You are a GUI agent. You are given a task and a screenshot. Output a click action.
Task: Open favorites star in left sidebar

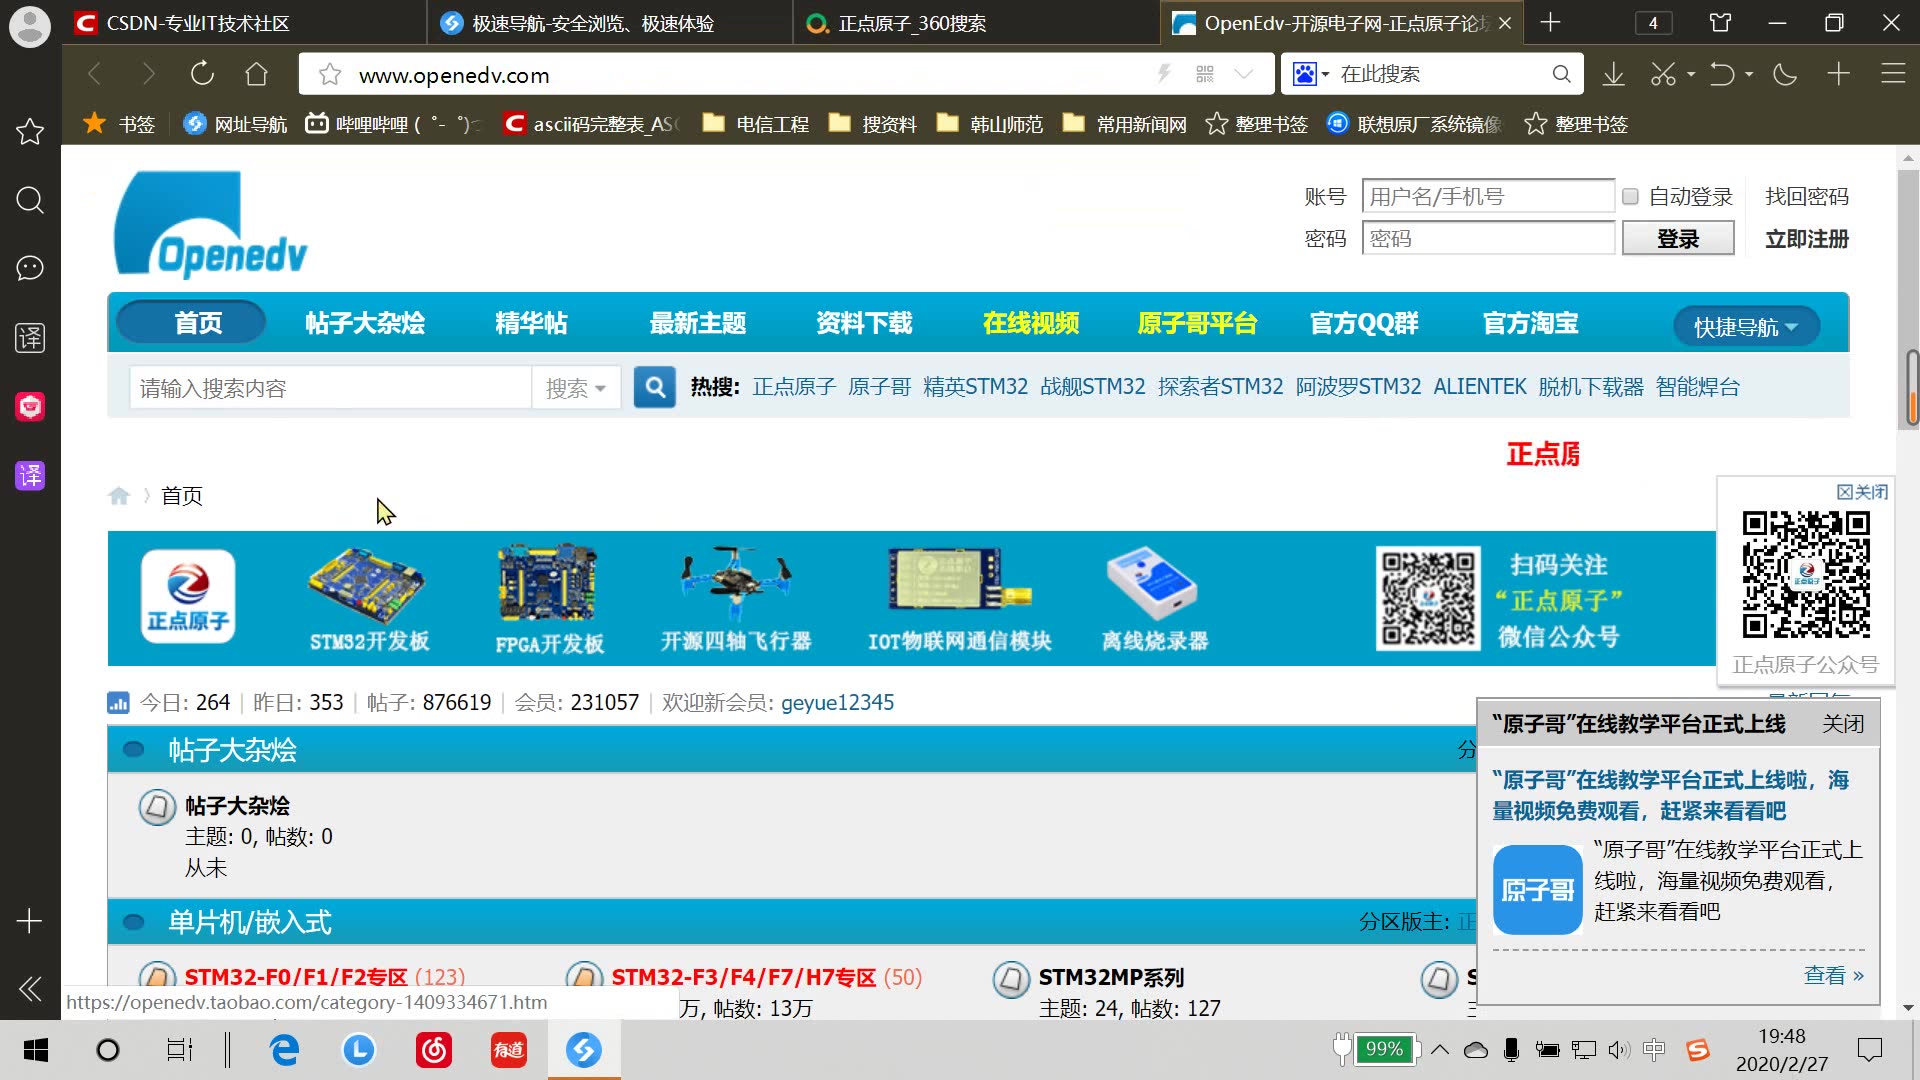(30, 131)
